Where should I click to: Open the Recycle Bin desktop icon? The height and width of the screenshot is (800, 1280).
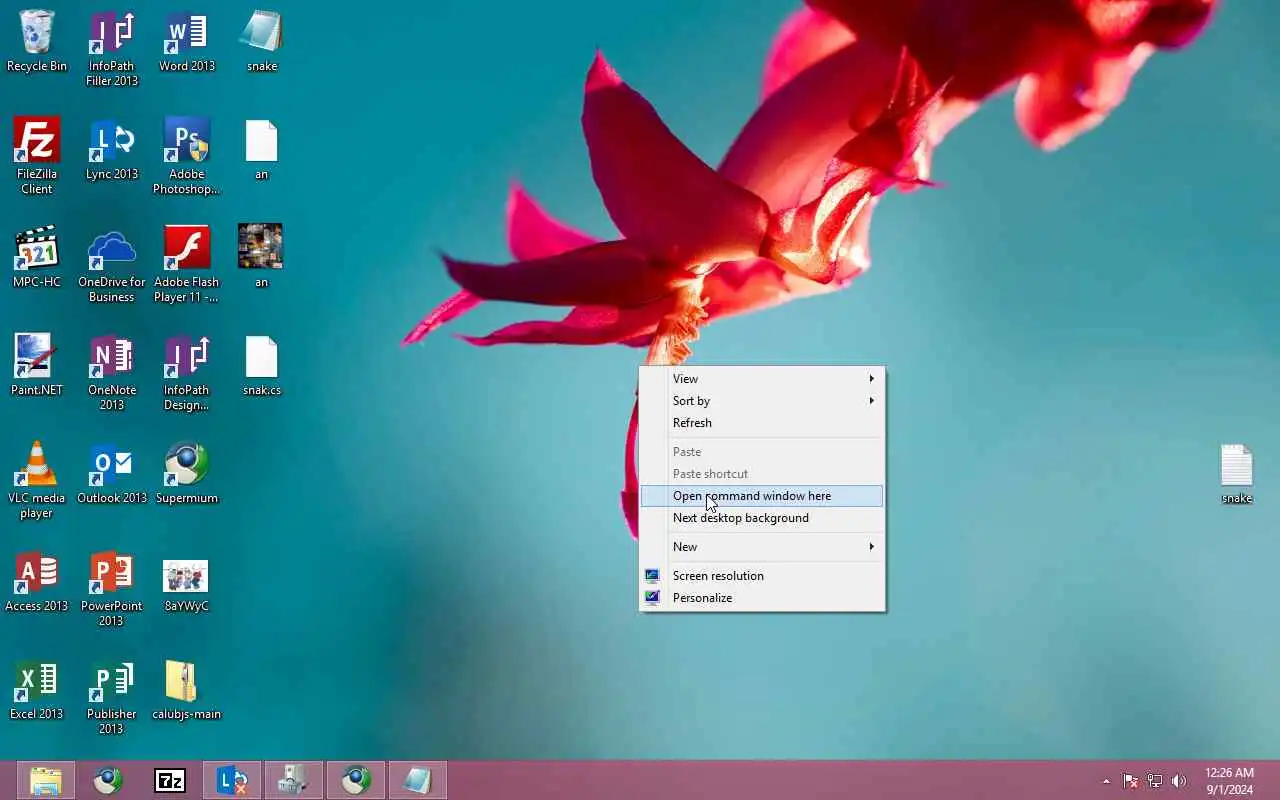37,41
